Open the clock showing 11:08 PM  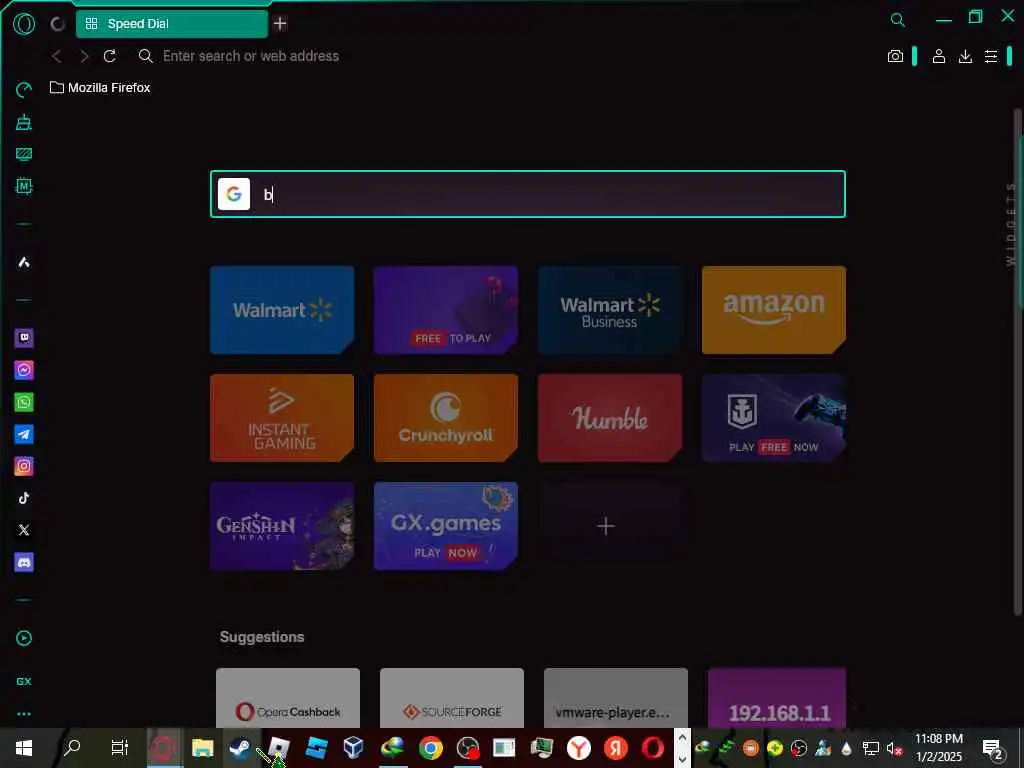938,748
